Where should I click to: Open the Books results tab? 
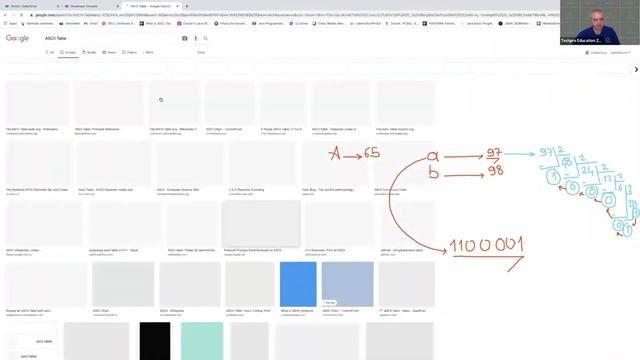click(89, 52)
